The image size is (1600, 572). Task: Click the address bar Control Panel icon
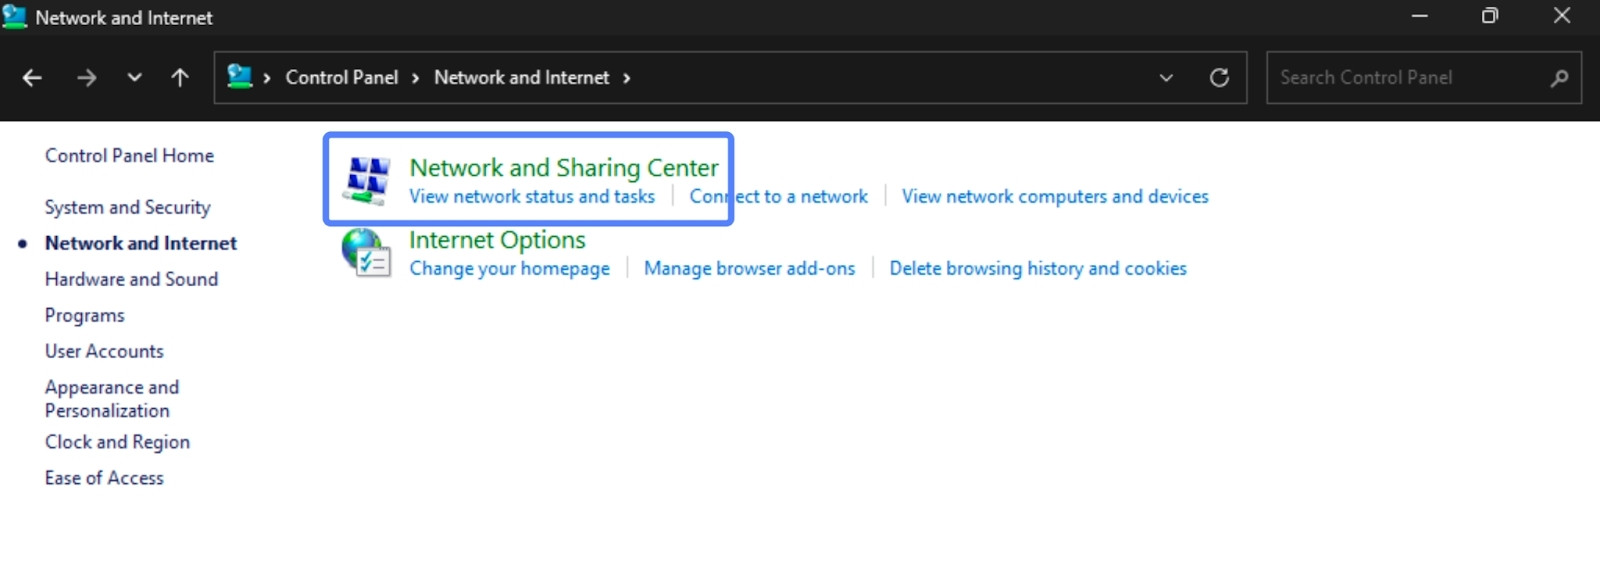240,77
